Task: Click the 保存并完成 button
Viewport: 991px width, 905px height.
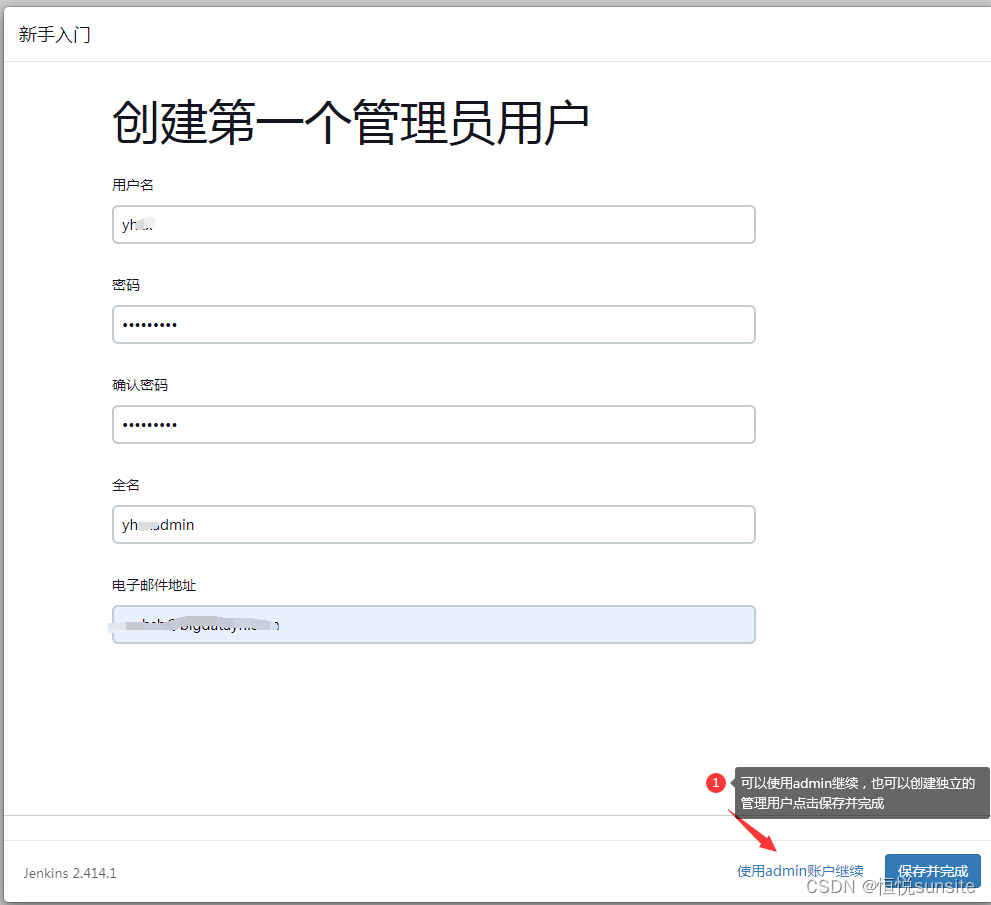Action: (x=932, y=870)
